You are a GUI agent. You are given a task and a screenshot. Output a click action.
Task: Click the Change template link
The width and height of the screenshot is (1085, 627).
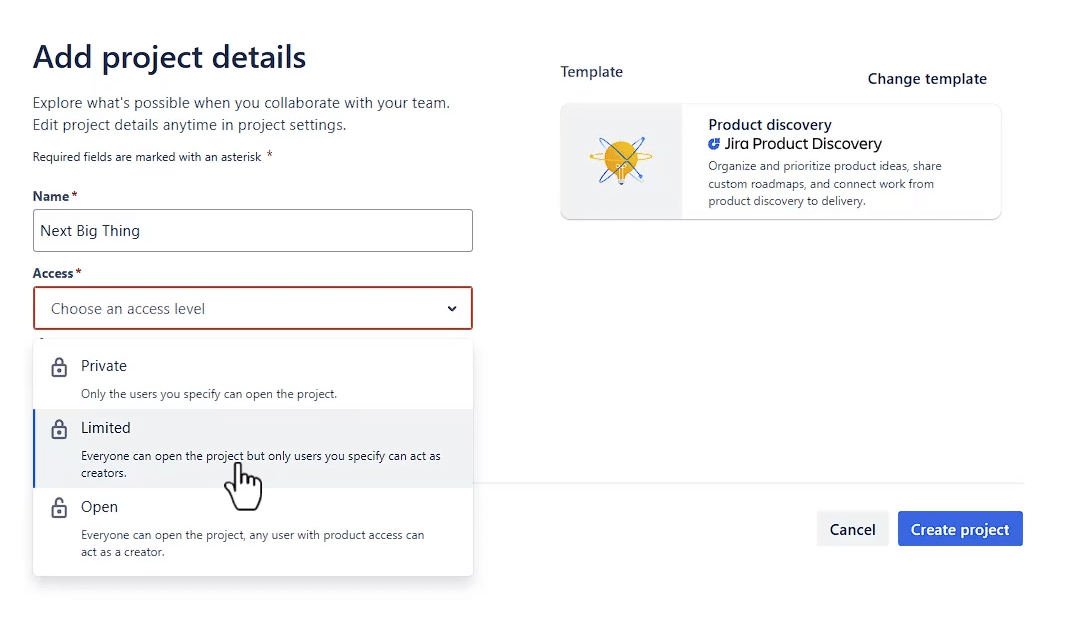point(927,79)
